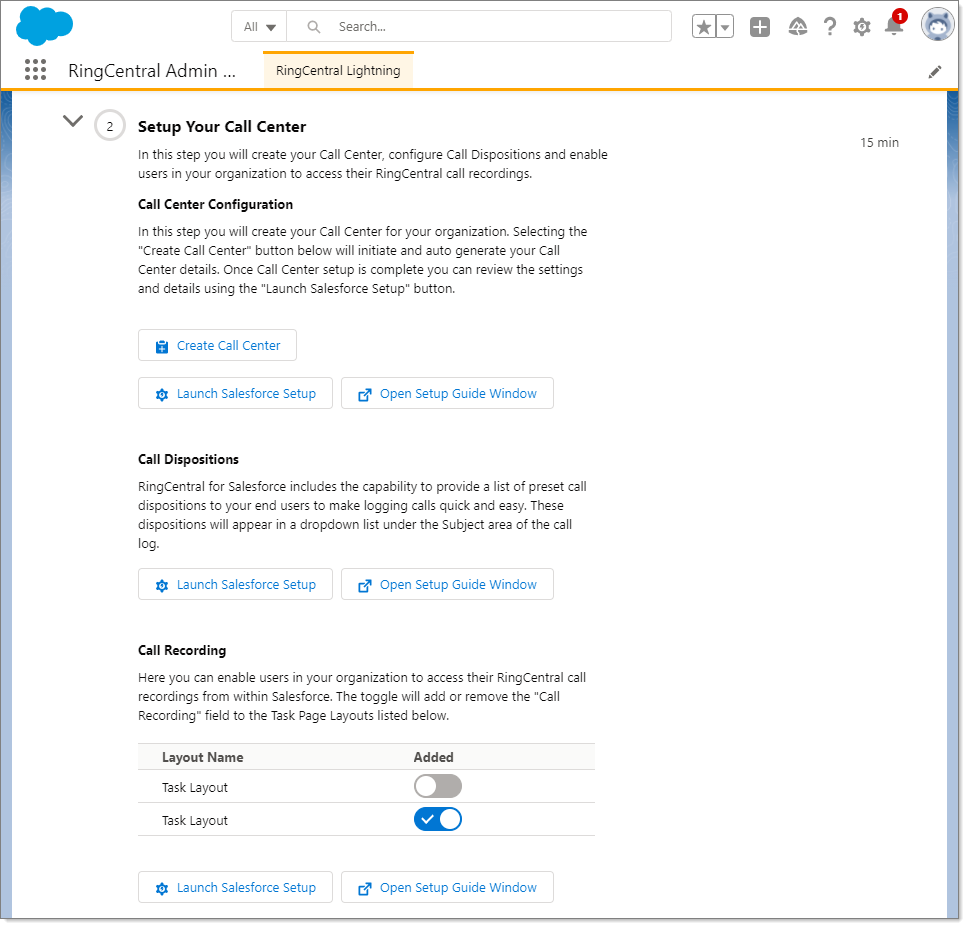This screenshot has height=927, width=967.
Task: Click the Favorites star icon
Action: [704, 27]
